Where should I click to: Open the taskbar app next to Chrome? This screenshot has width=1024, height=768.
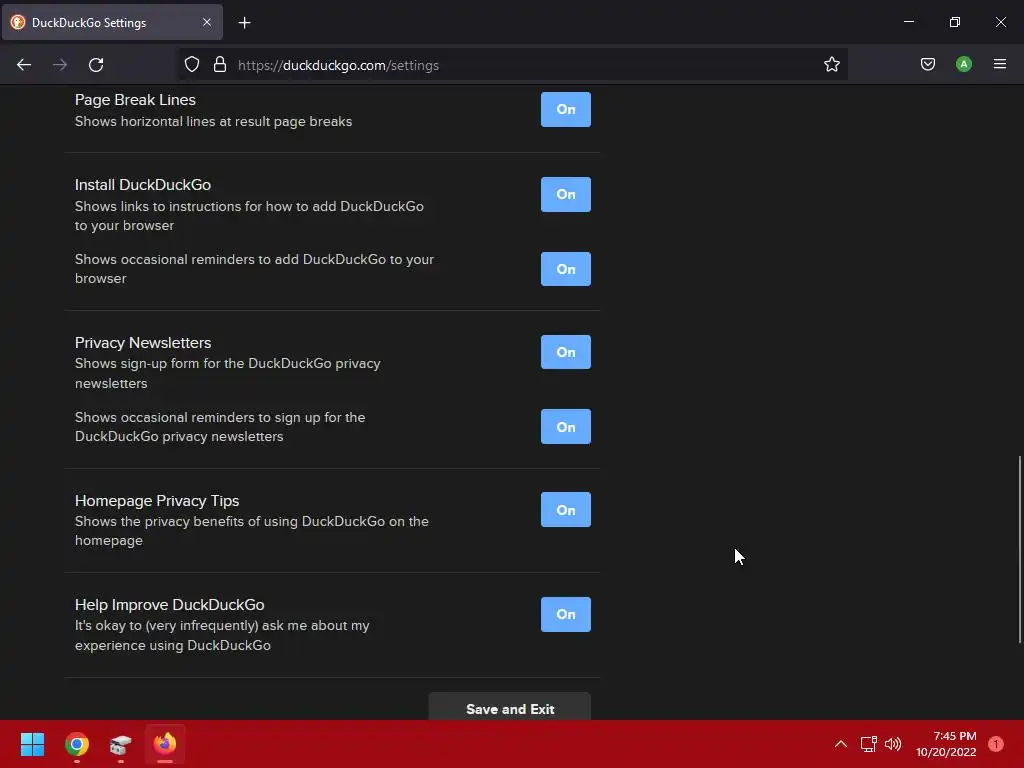(x=121, y=744)
